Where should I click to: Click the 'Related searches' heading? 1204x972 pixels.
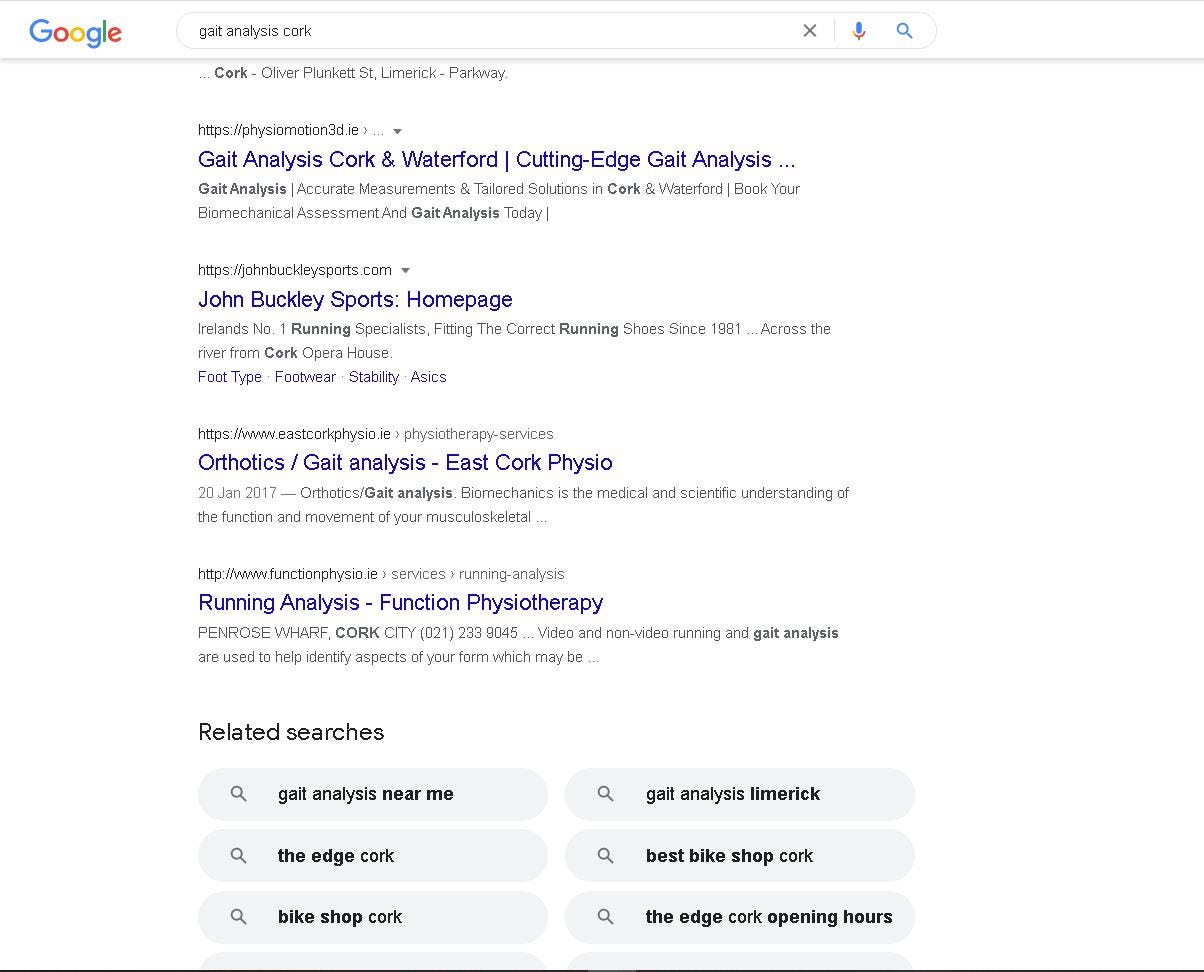point(291,732)
